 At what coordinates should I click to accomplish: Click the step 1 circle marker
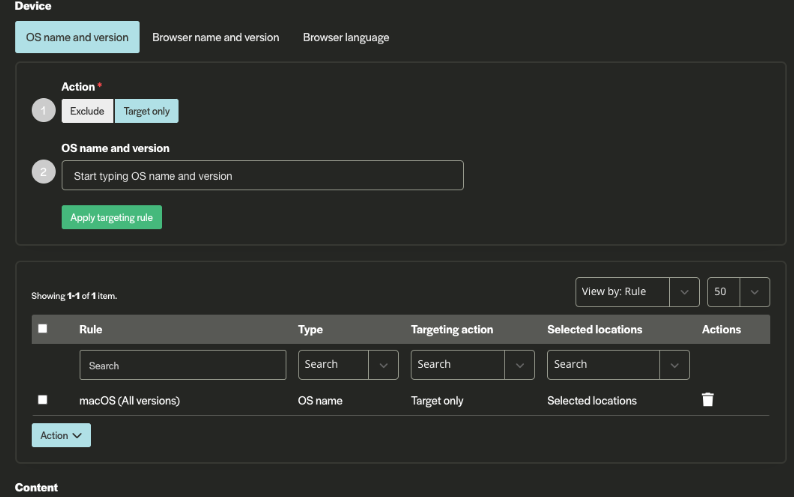pos(43,110)
